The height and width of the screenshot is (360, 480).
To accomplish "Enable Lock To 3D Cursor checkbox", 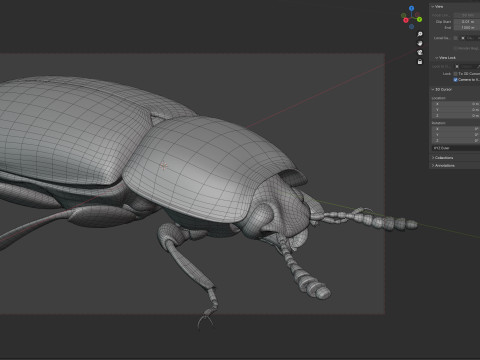I will pos(456,74).
